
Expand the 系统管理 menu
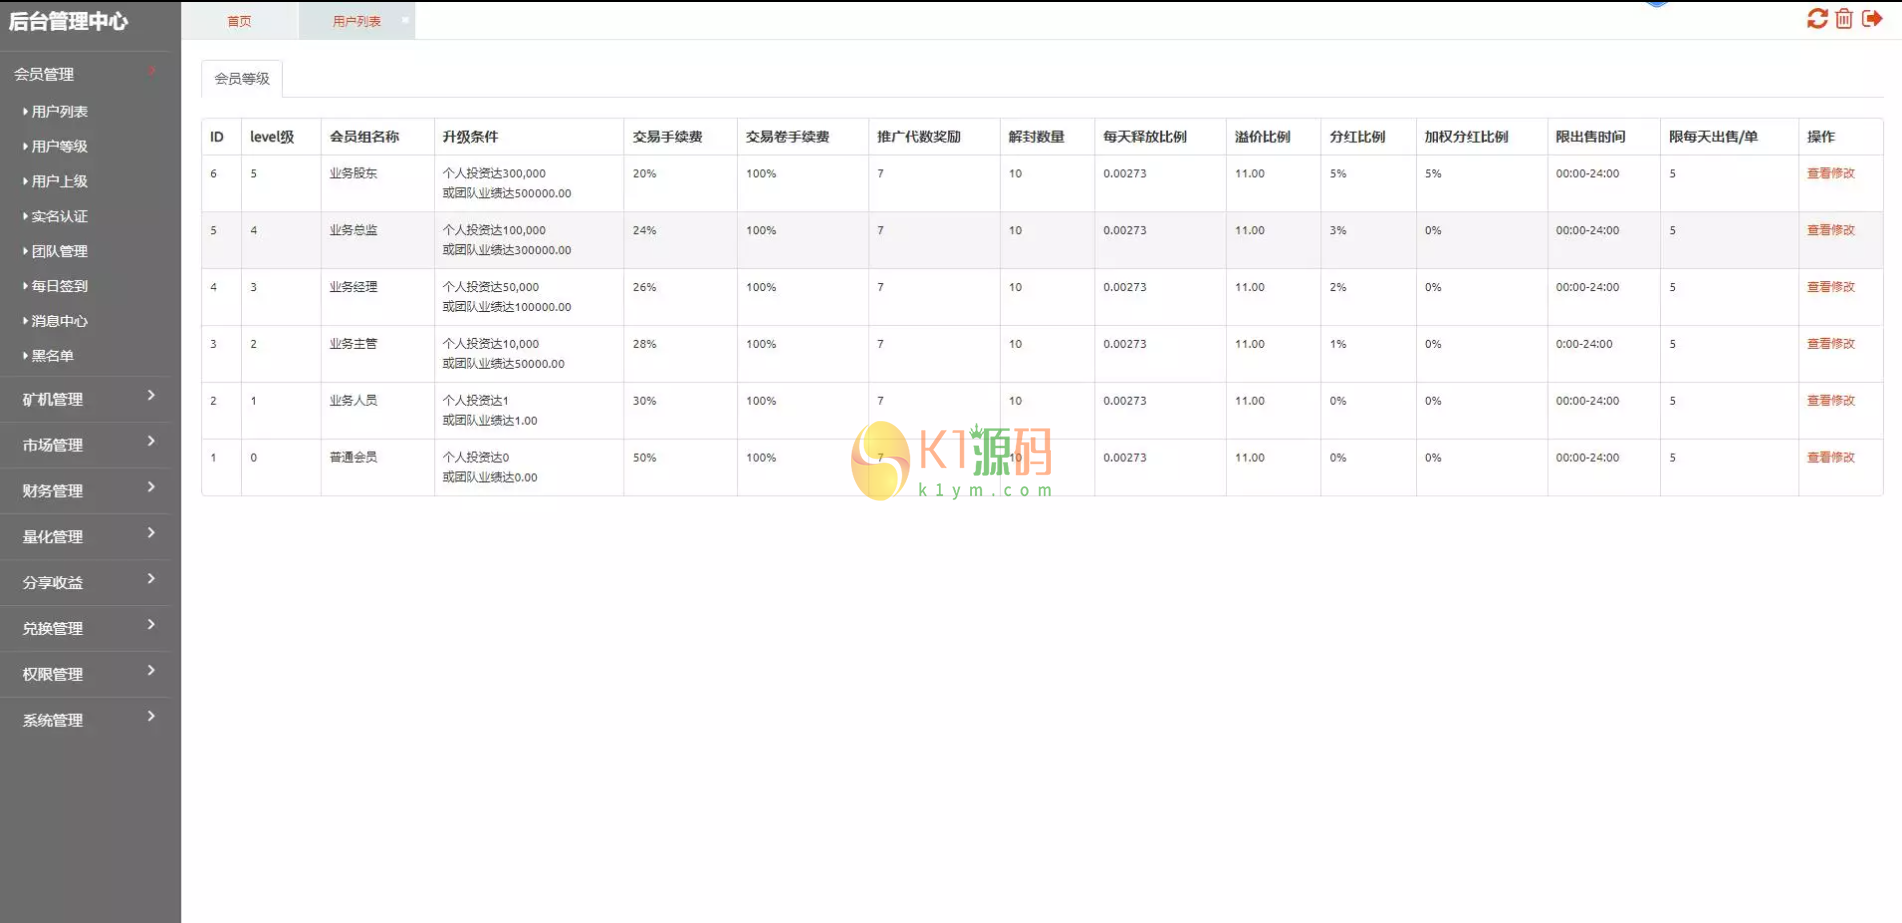pyautogui.click(x=85, y=721)
